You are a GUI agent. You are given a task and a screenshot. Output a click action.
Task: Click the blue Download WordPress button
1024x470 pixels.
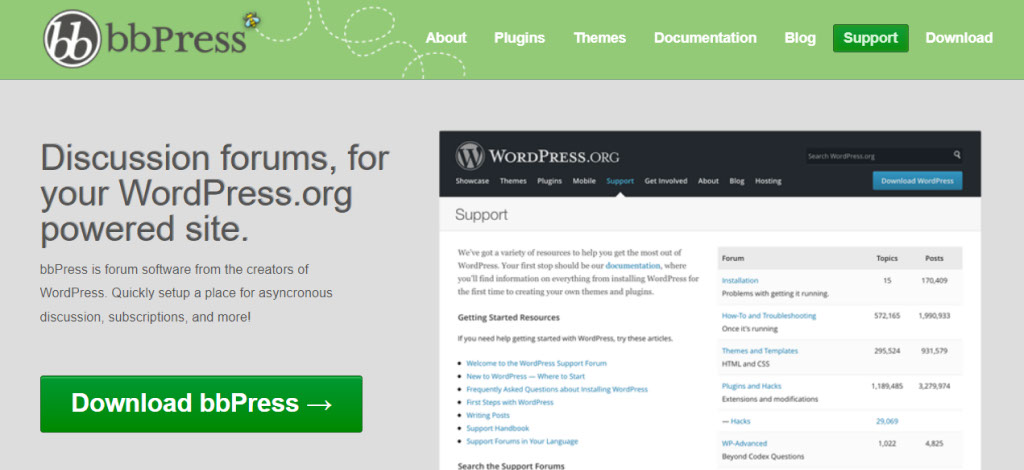tap(917, 181)
